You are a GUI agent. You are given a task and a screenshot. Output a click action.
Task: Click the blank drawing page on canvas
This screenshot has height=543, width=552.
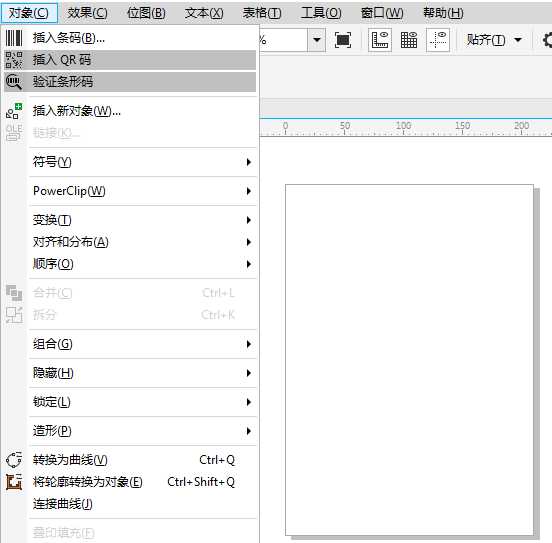[409, 360]
